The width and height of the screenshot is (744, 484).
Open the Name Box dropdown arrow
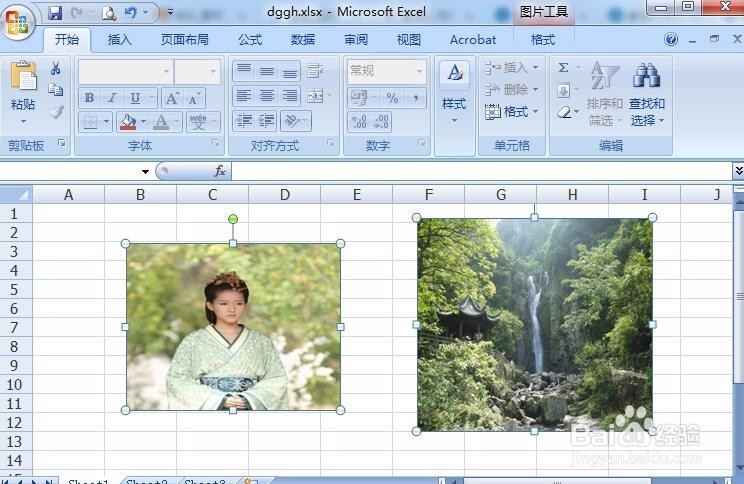[145, 172]
